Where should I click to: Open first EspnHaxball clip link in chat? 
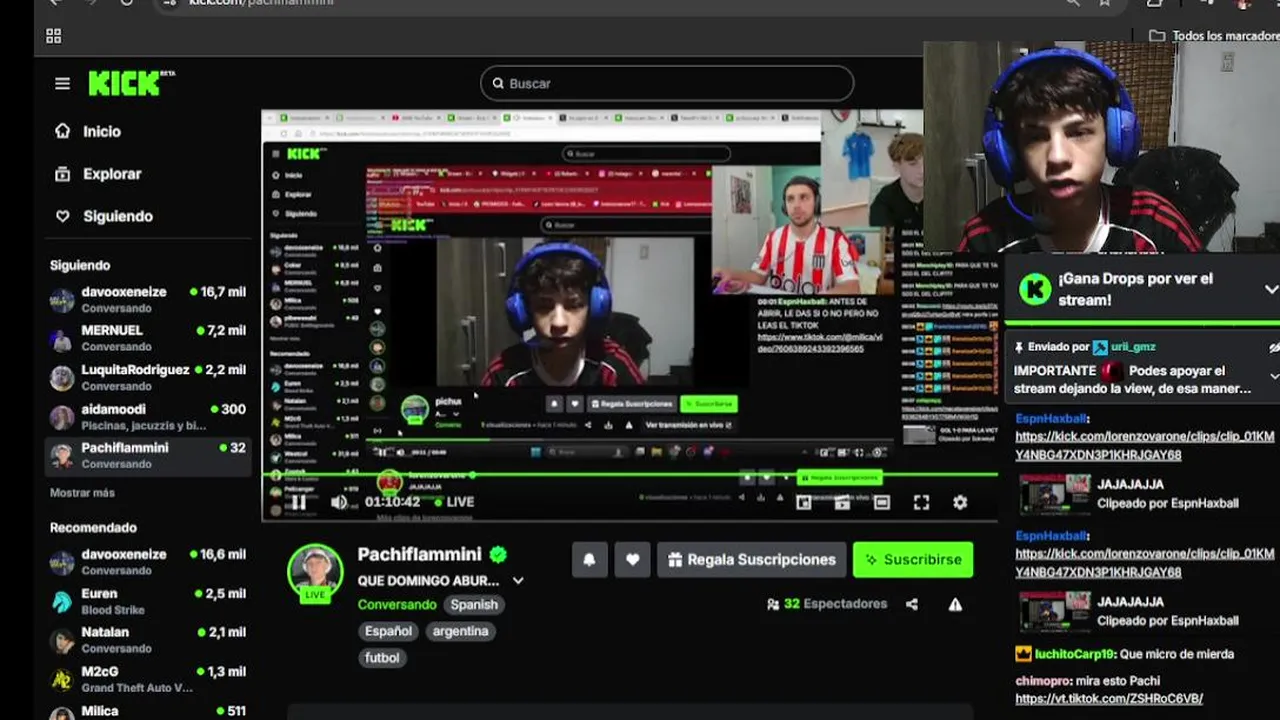[x=1145, y=446]
